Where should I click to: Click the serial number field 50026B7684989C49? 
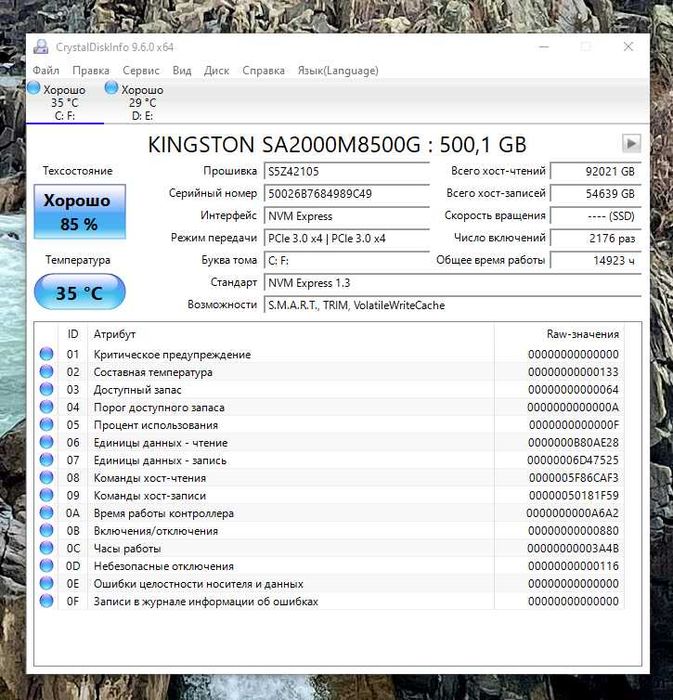[x=346, y=193]
